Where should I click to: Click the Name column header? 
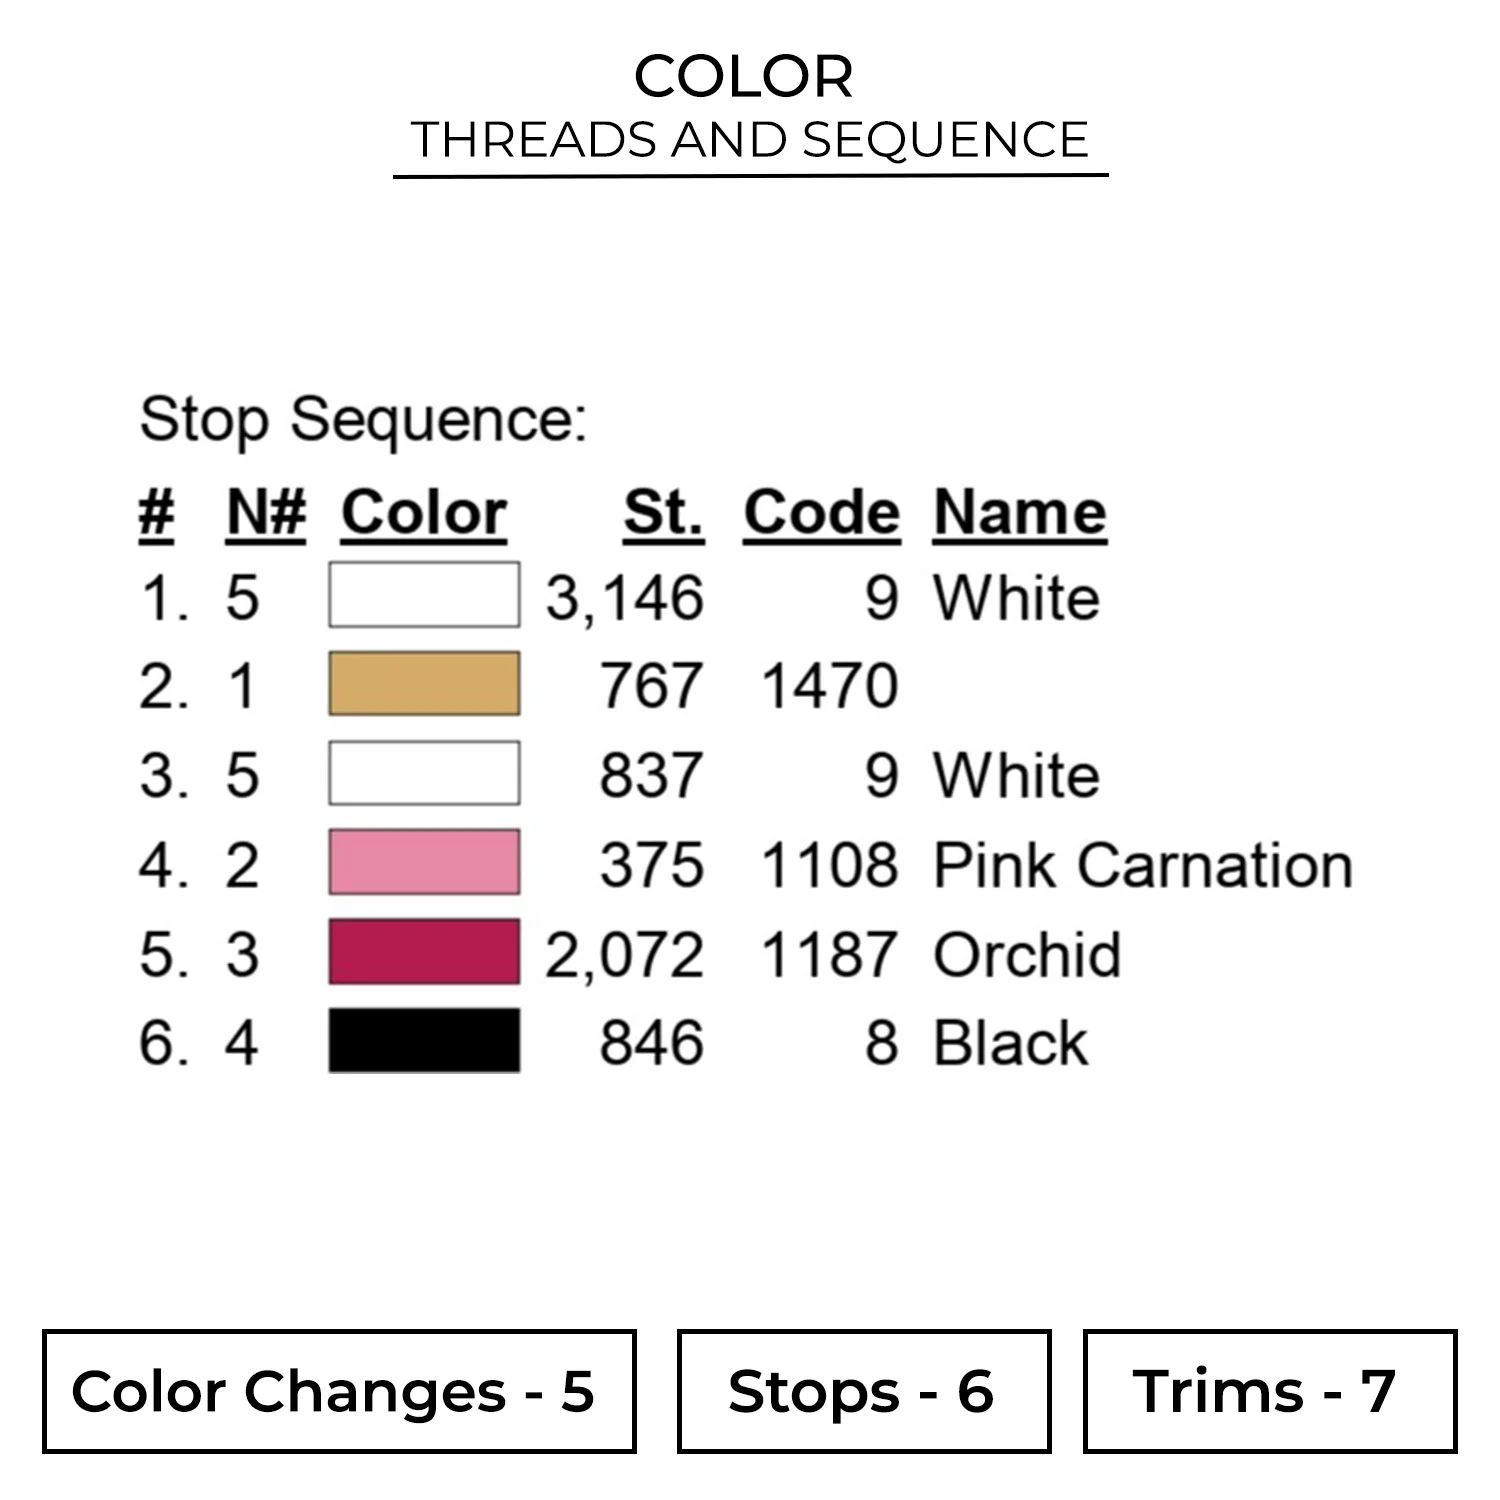[x=1019, y=514]
